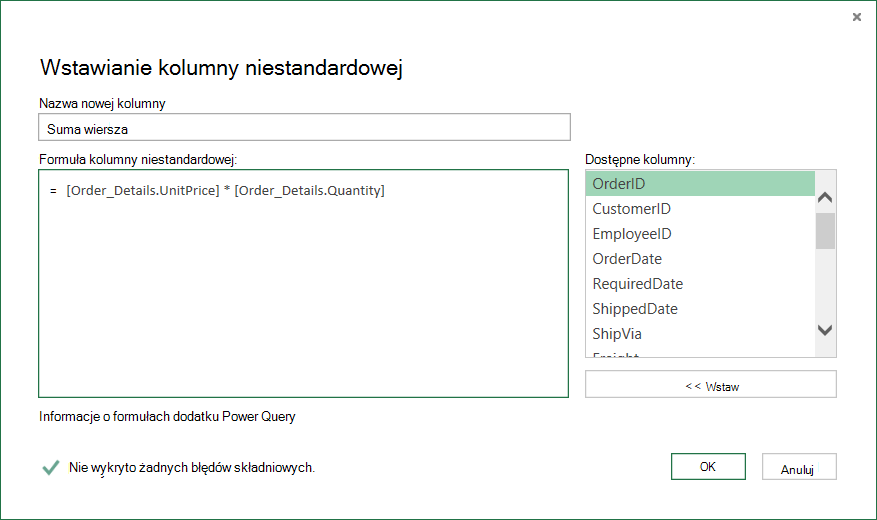The image size is (877, 520).
Task: Cancel with the Anuluj button
Action: pyautogui.click(x=799, y=467)
